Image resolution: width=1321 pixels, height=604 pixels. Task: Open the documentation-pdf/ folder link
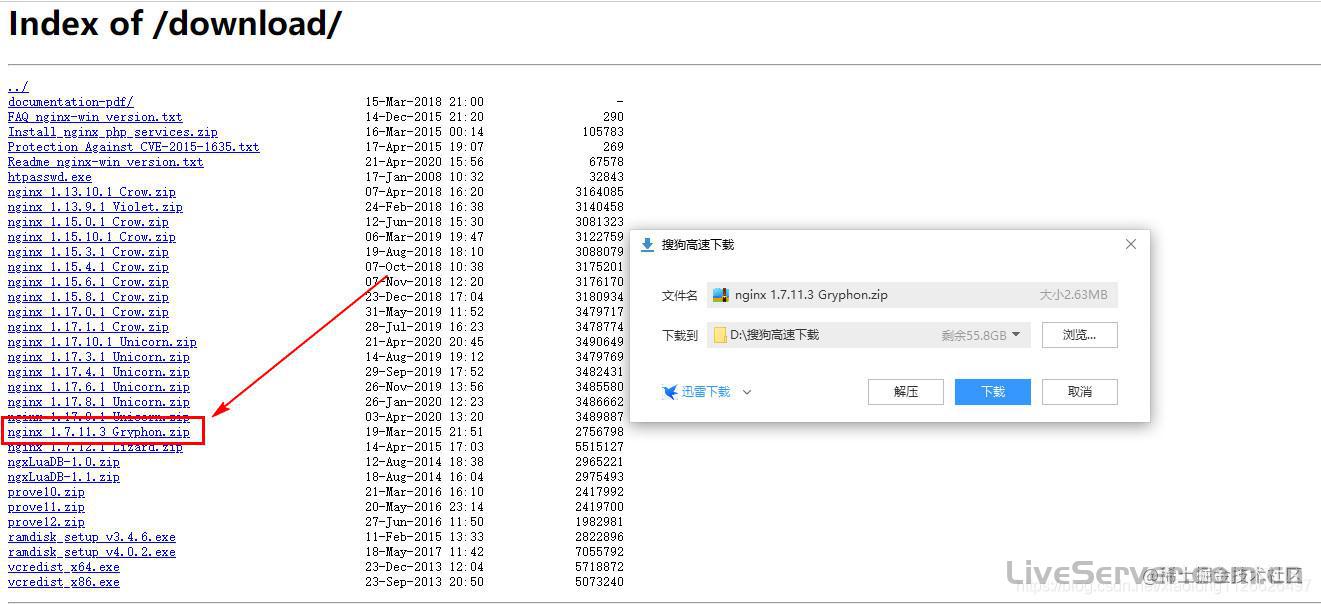(70, 101)
